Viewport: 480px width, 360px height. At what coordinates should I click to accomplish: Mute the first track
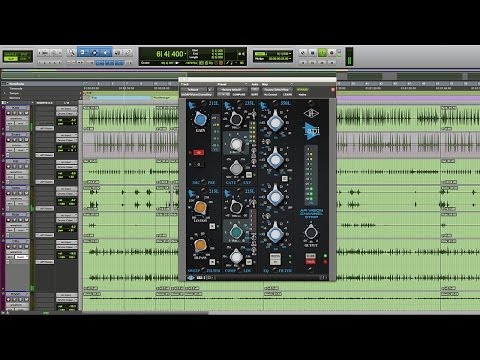pyautogui.click(x=26, y=113)
